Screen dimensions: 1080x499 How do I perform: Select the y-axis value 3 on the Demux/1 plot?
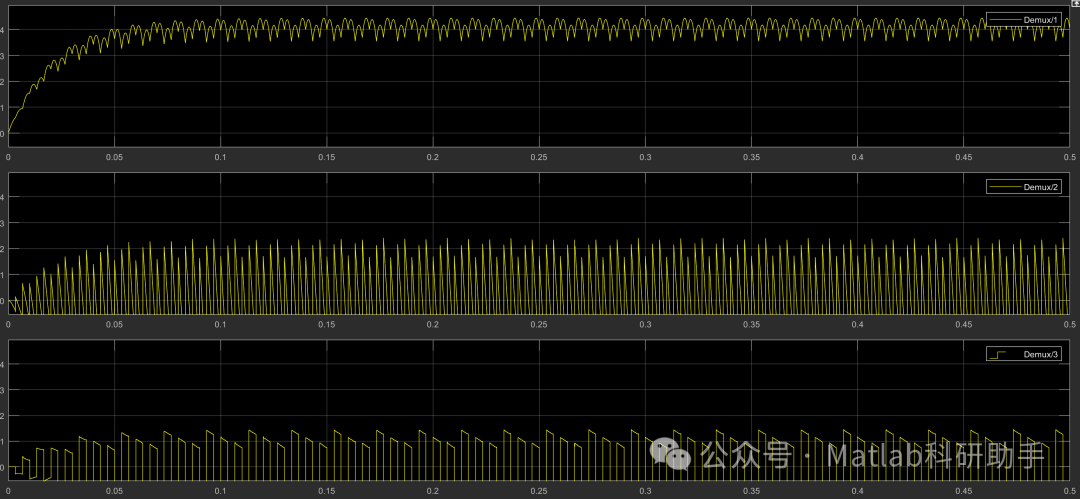point(3,56)
